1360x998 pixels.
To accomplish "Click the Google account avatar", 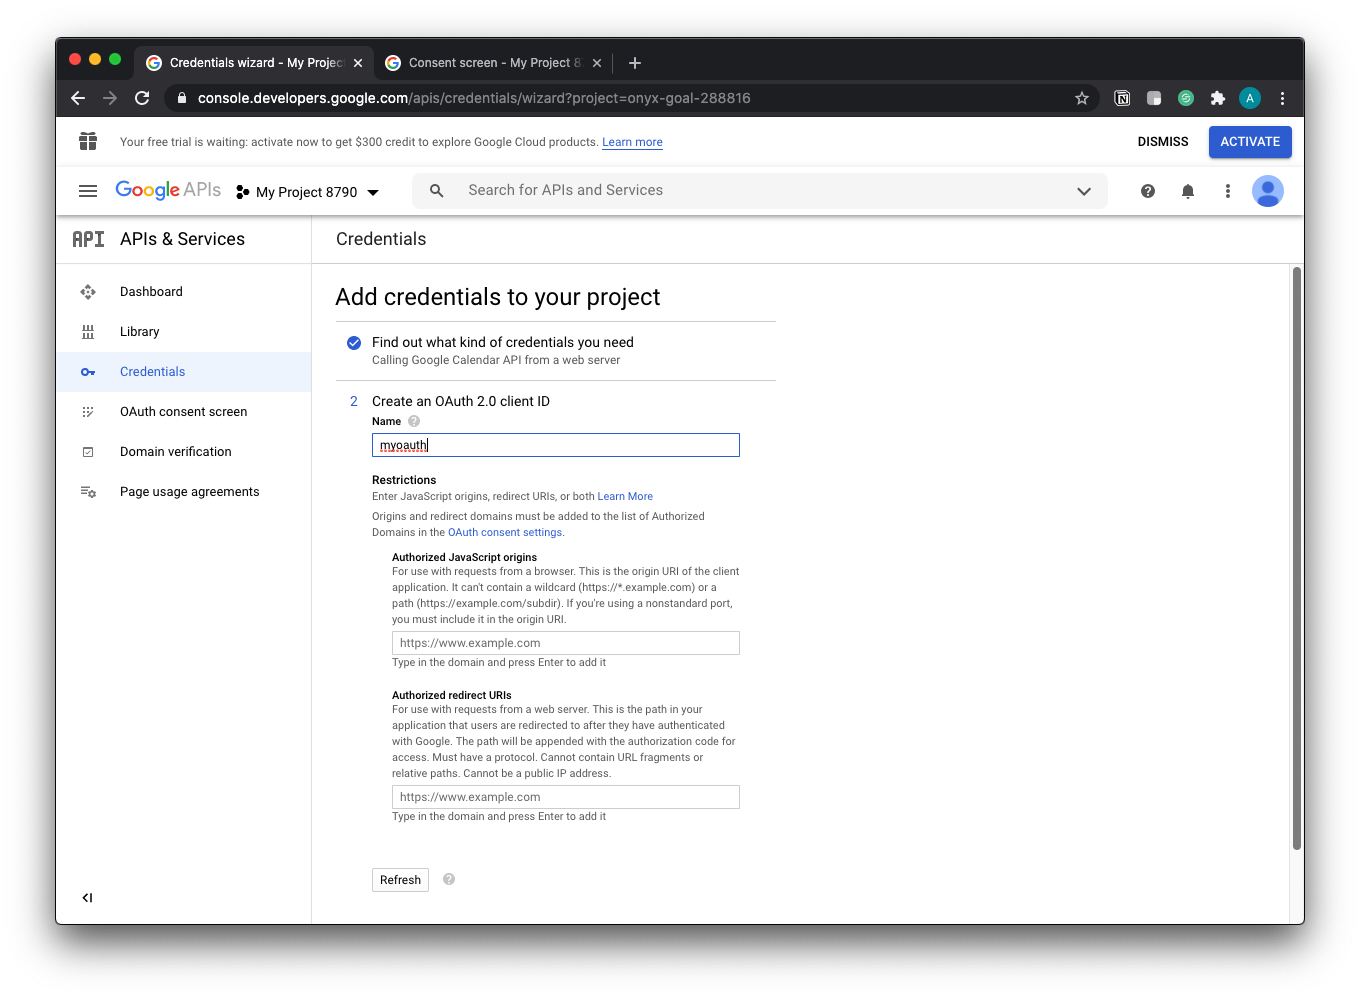I will [x=1268, y=191].
